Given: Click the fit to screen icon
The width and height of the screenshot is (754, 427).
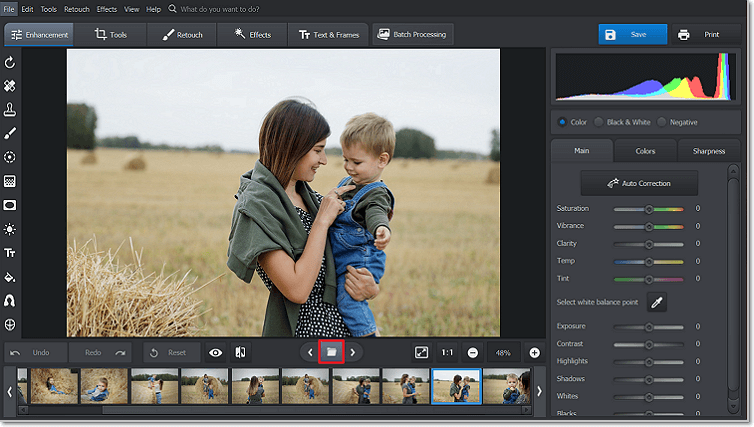Looking at the screenshot, I should (421, 352).
